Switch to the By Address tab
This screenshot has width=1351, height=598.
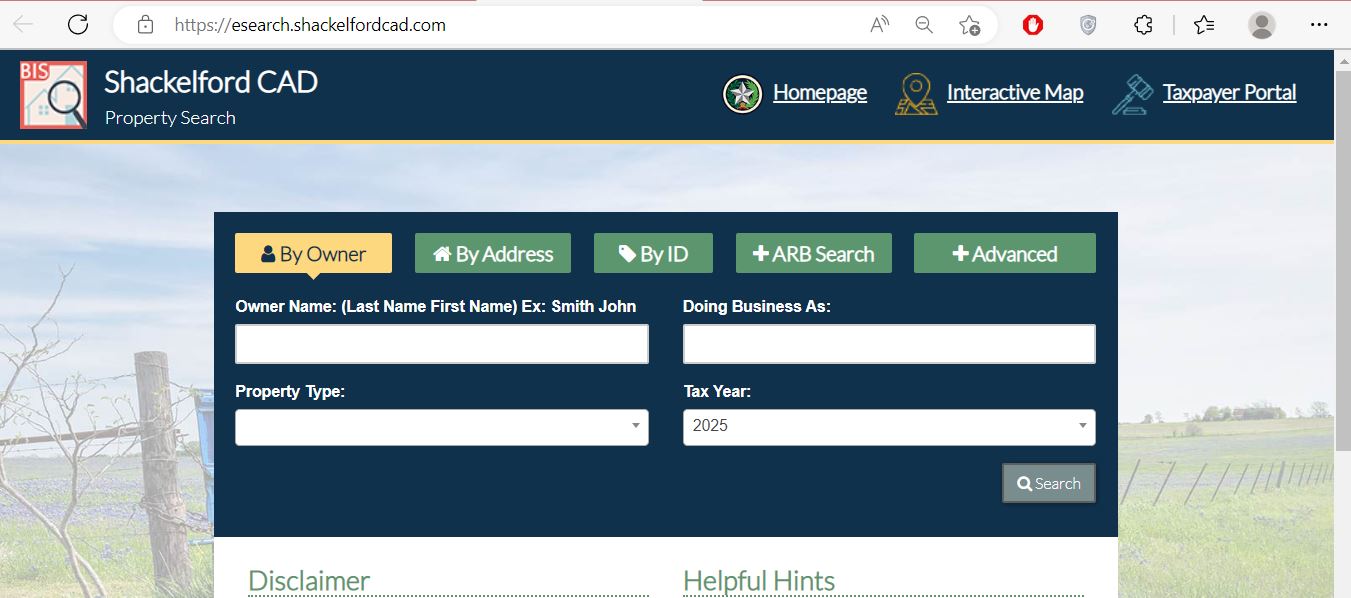(x=492, y=254)
